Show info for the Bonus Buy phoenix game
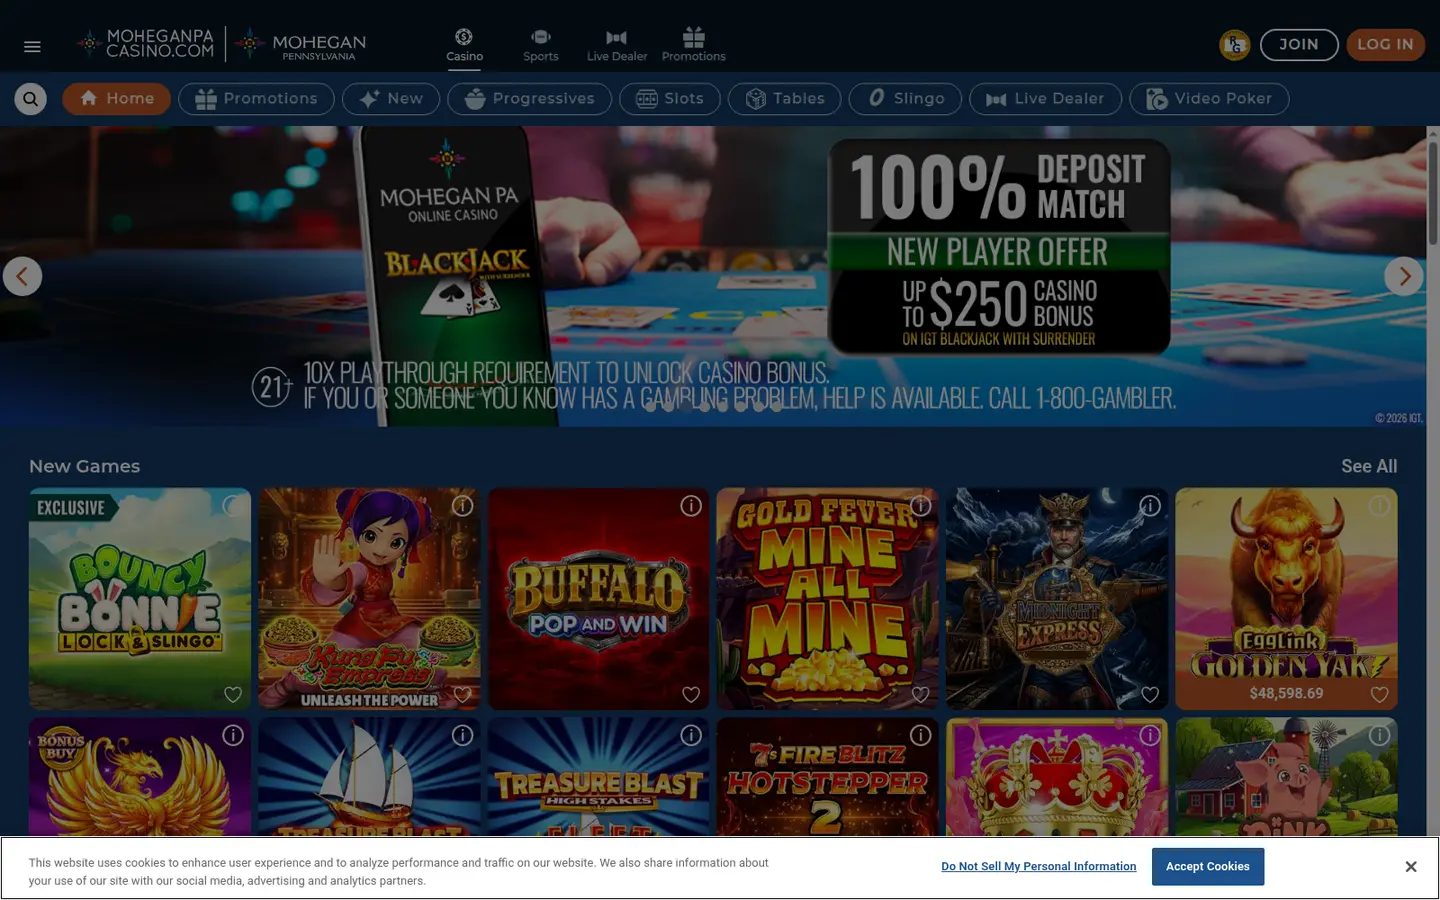The width and height of the screenshot is (1440, 900). [233, 735]
